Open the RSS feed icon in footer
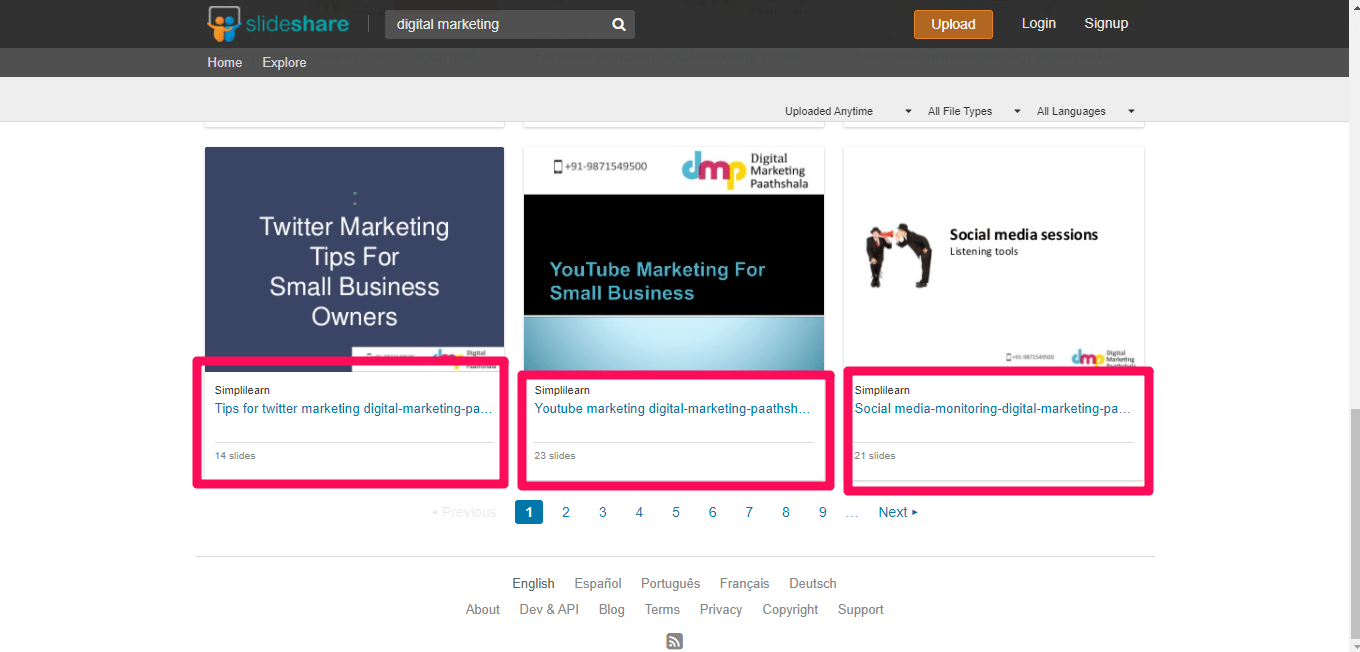 [675, 642]
